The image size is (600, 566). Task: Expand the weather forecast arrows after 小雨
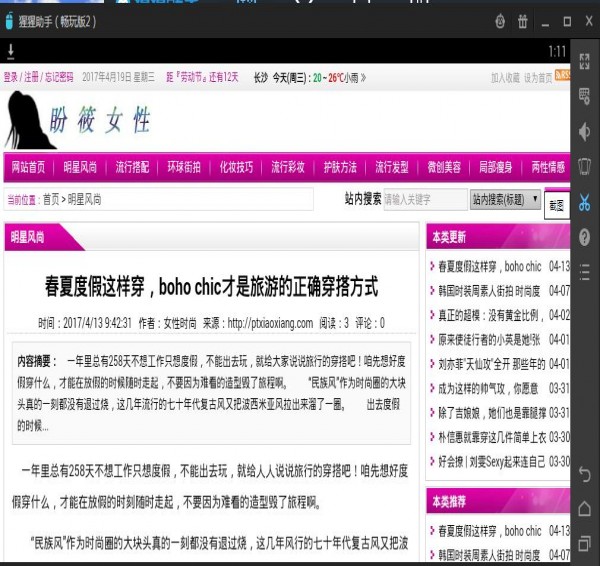point(363,78)
